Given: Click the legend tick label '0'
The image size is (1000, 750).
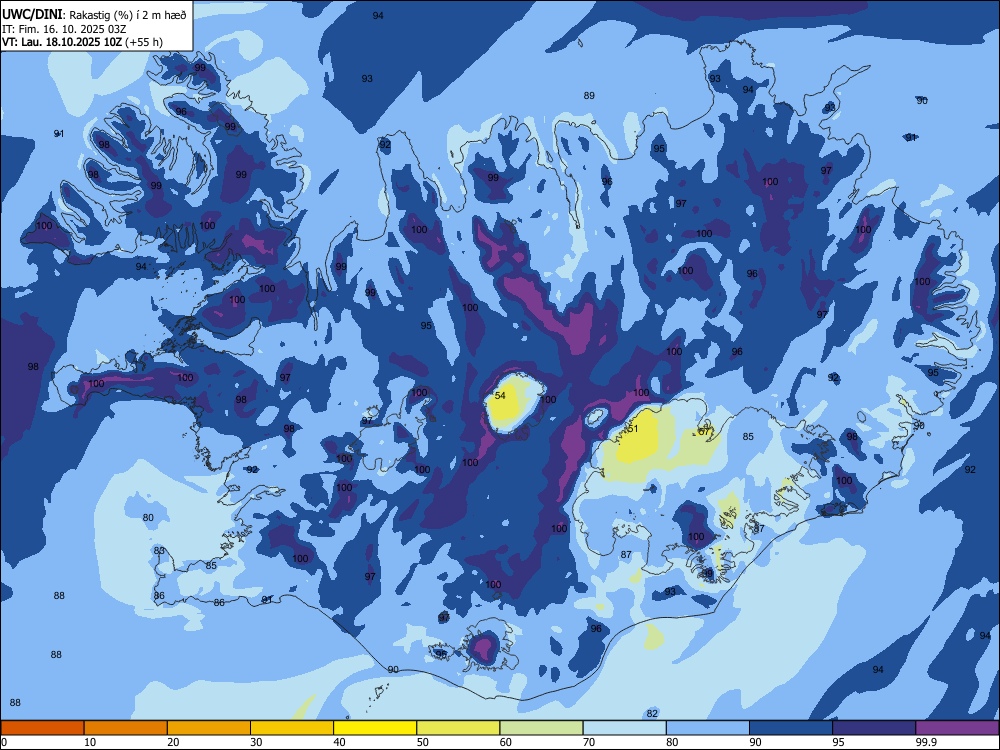Looking at the screenshot, I should (x=4, y=742).
